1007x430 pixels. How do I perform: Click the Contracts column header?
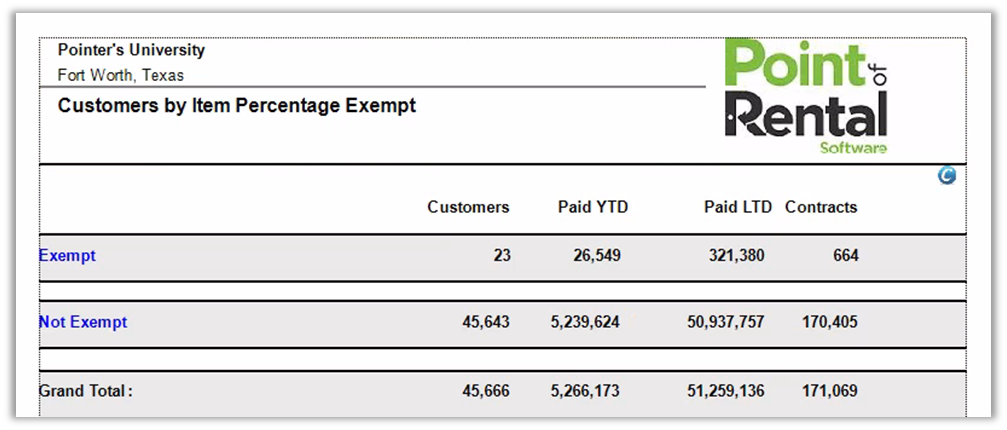tap(821, 208)
